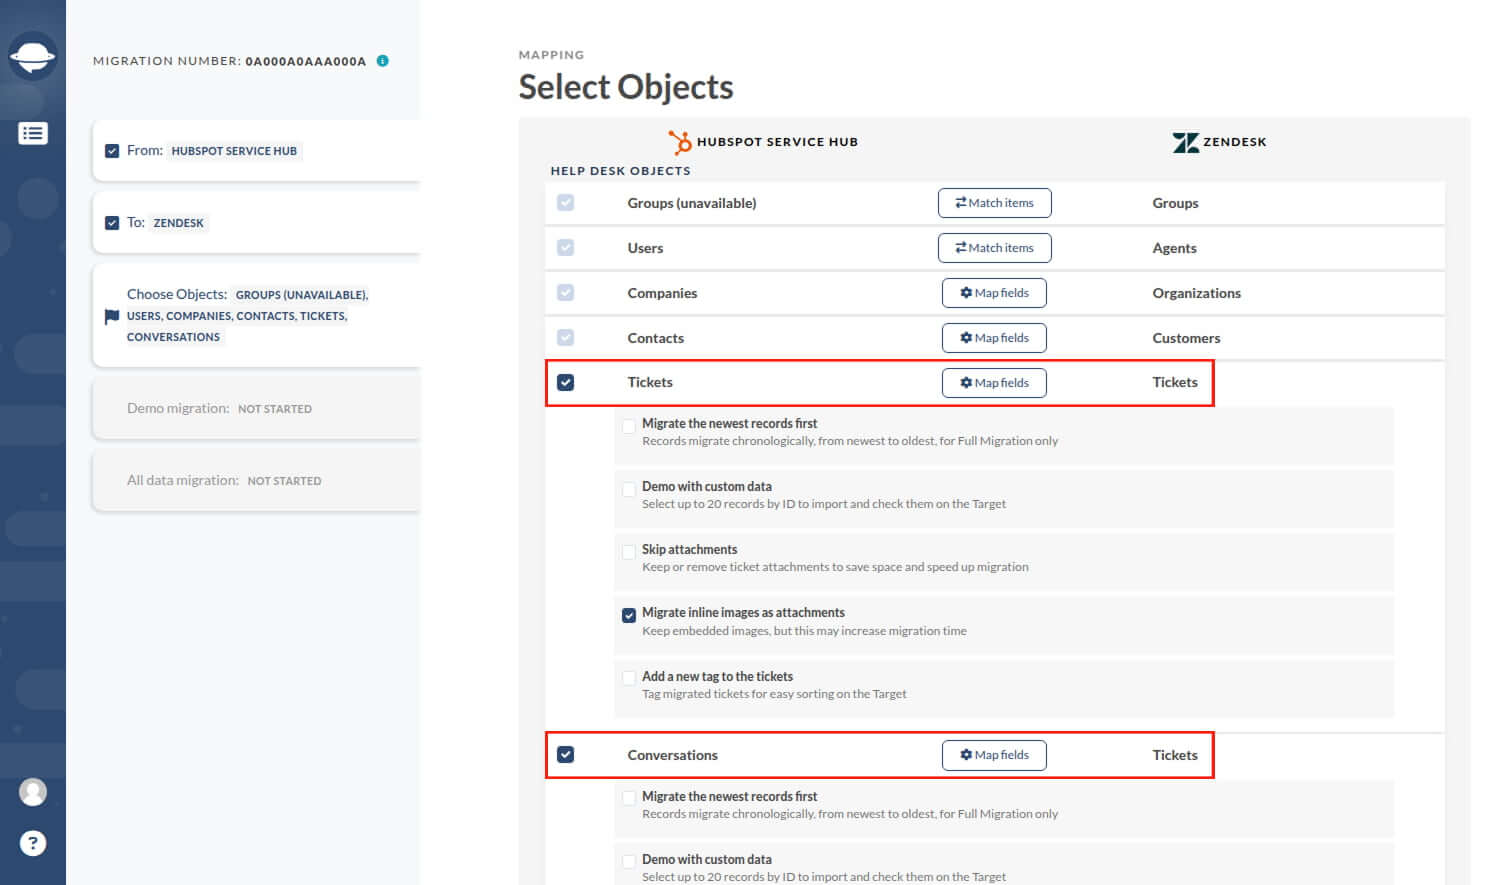This screenshot has height=885, width=1508.
Task: Open the Demo migration step
Action: (x=256, y=408)
